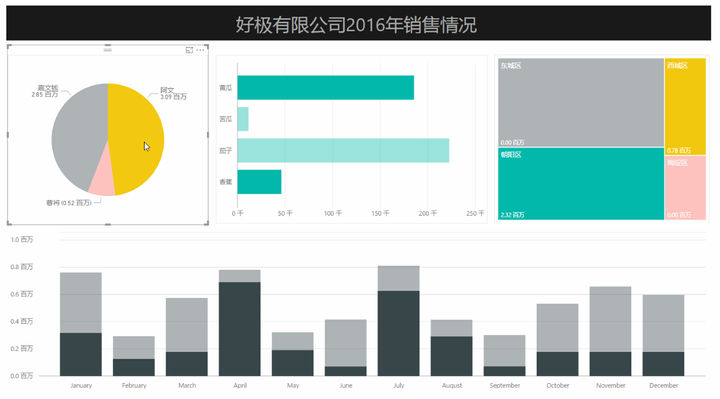Select the short dark teal bottom-category bar
The height and width of the screenshot is (399, 720).
click(x=259, y=182)
